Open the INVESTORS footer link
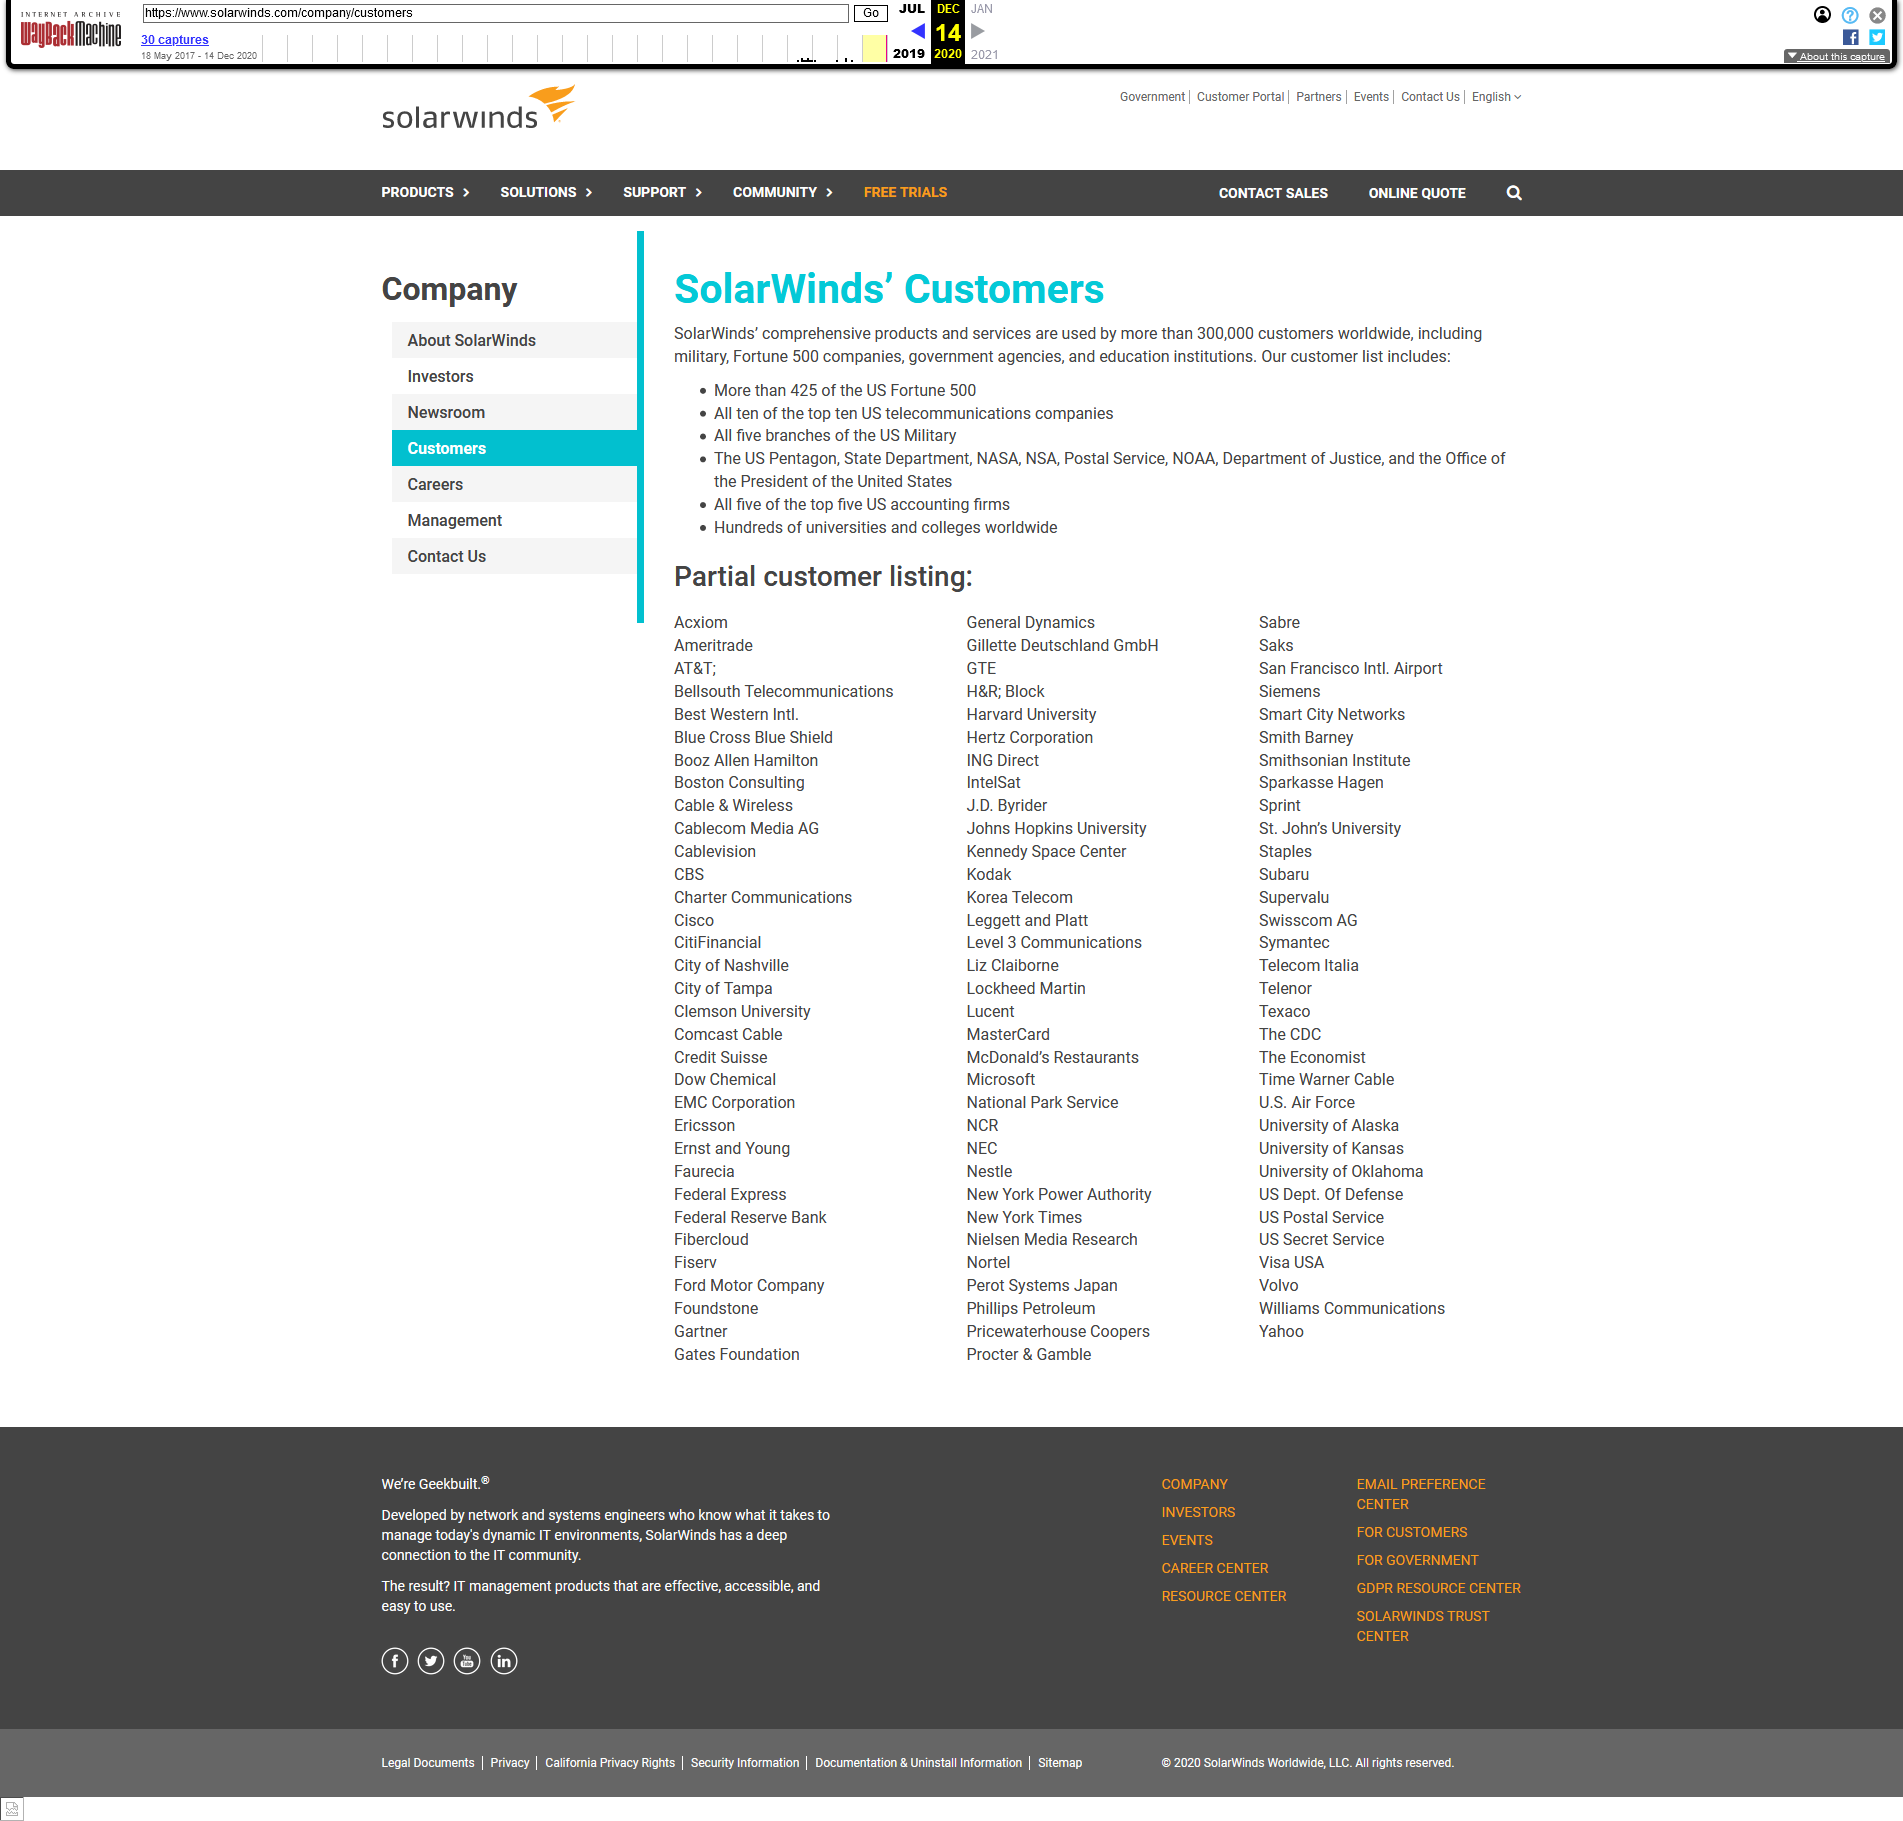The width and height of the screenshot is (1903, 1821). pos(1198,1512)
